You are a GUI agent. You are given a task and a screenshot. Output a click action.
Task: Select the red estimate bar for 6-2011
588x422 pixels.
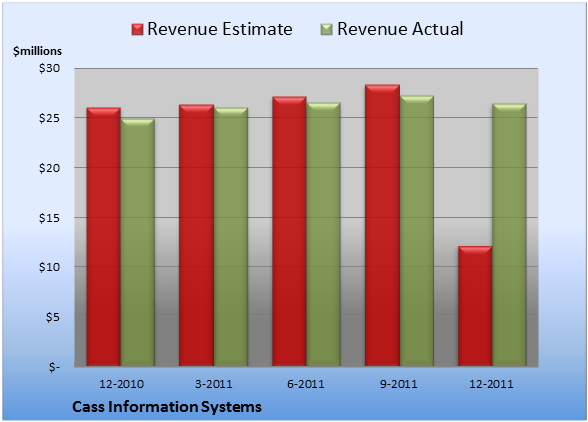click(290, 231)
